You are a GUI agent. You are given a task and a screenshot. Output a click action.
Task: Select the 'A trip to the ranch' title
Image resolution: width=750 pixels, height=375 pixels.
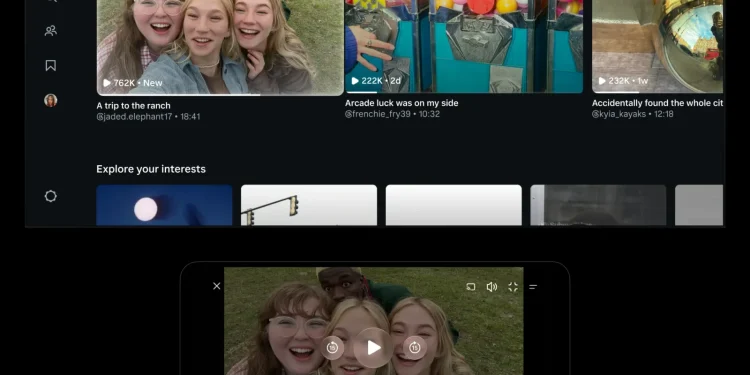133,106
